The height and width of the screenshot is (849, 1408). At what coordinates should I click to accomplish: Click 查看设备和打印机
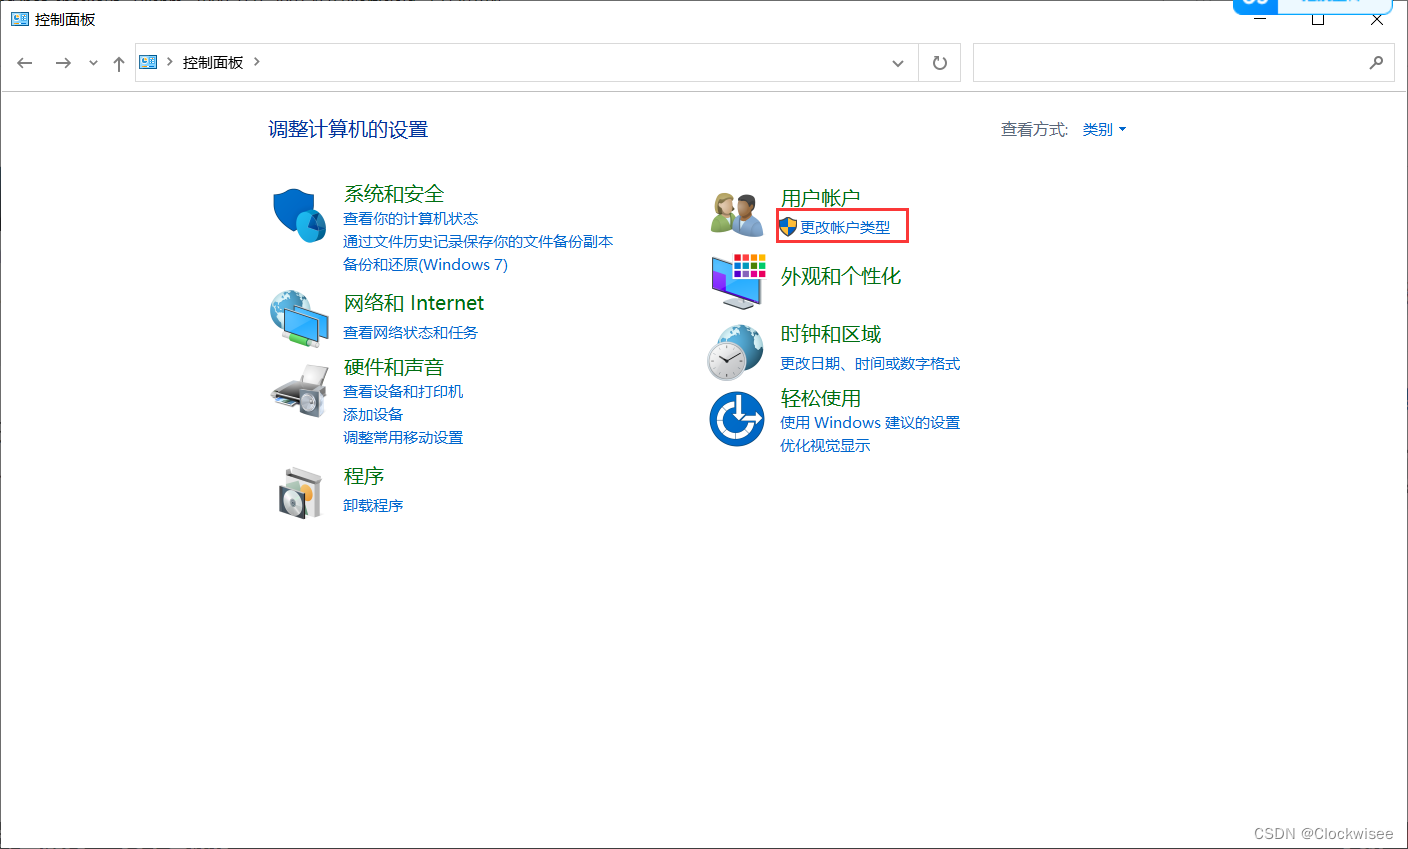coord(403,392)
